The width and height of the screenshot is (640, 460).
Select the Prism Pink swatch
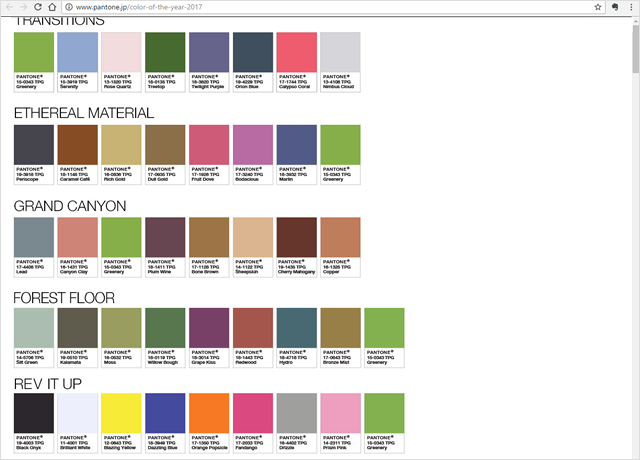(x=339, y=414)
